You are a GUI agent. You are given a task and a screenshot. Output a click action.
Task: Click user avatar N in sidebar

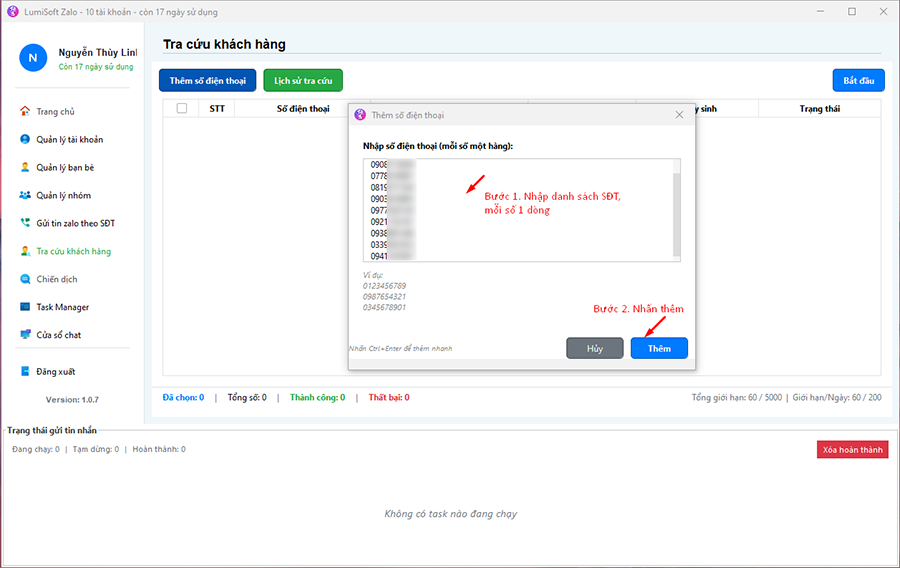point(33,58)
